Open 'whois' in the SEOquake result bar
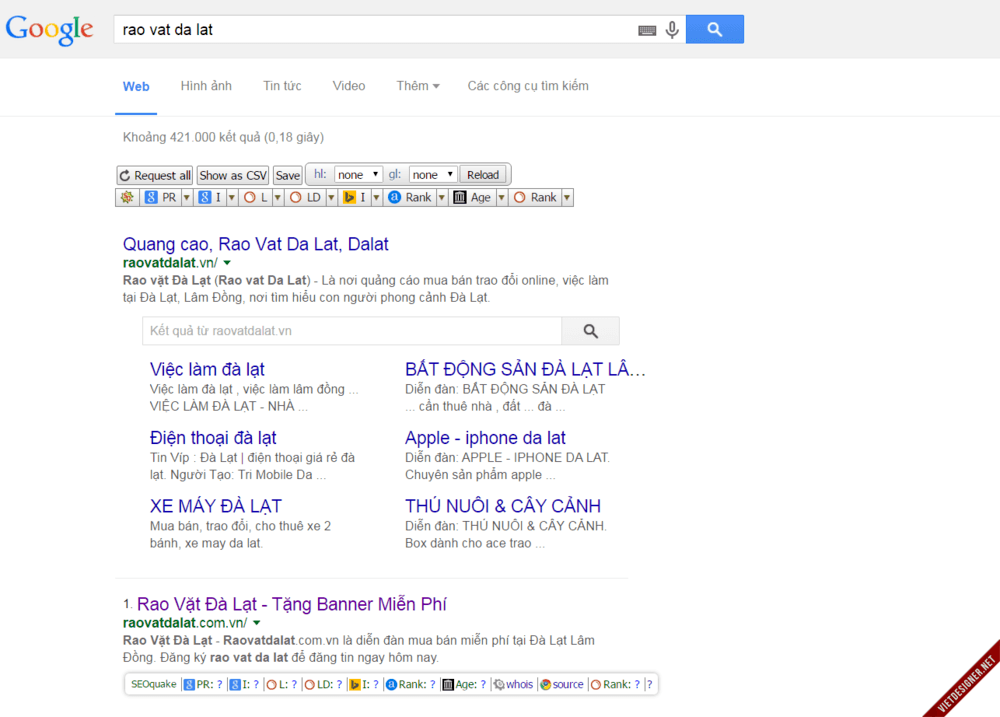Viewport: 1000px width, 717px height. pyautogui.click(x=513, y=684)
